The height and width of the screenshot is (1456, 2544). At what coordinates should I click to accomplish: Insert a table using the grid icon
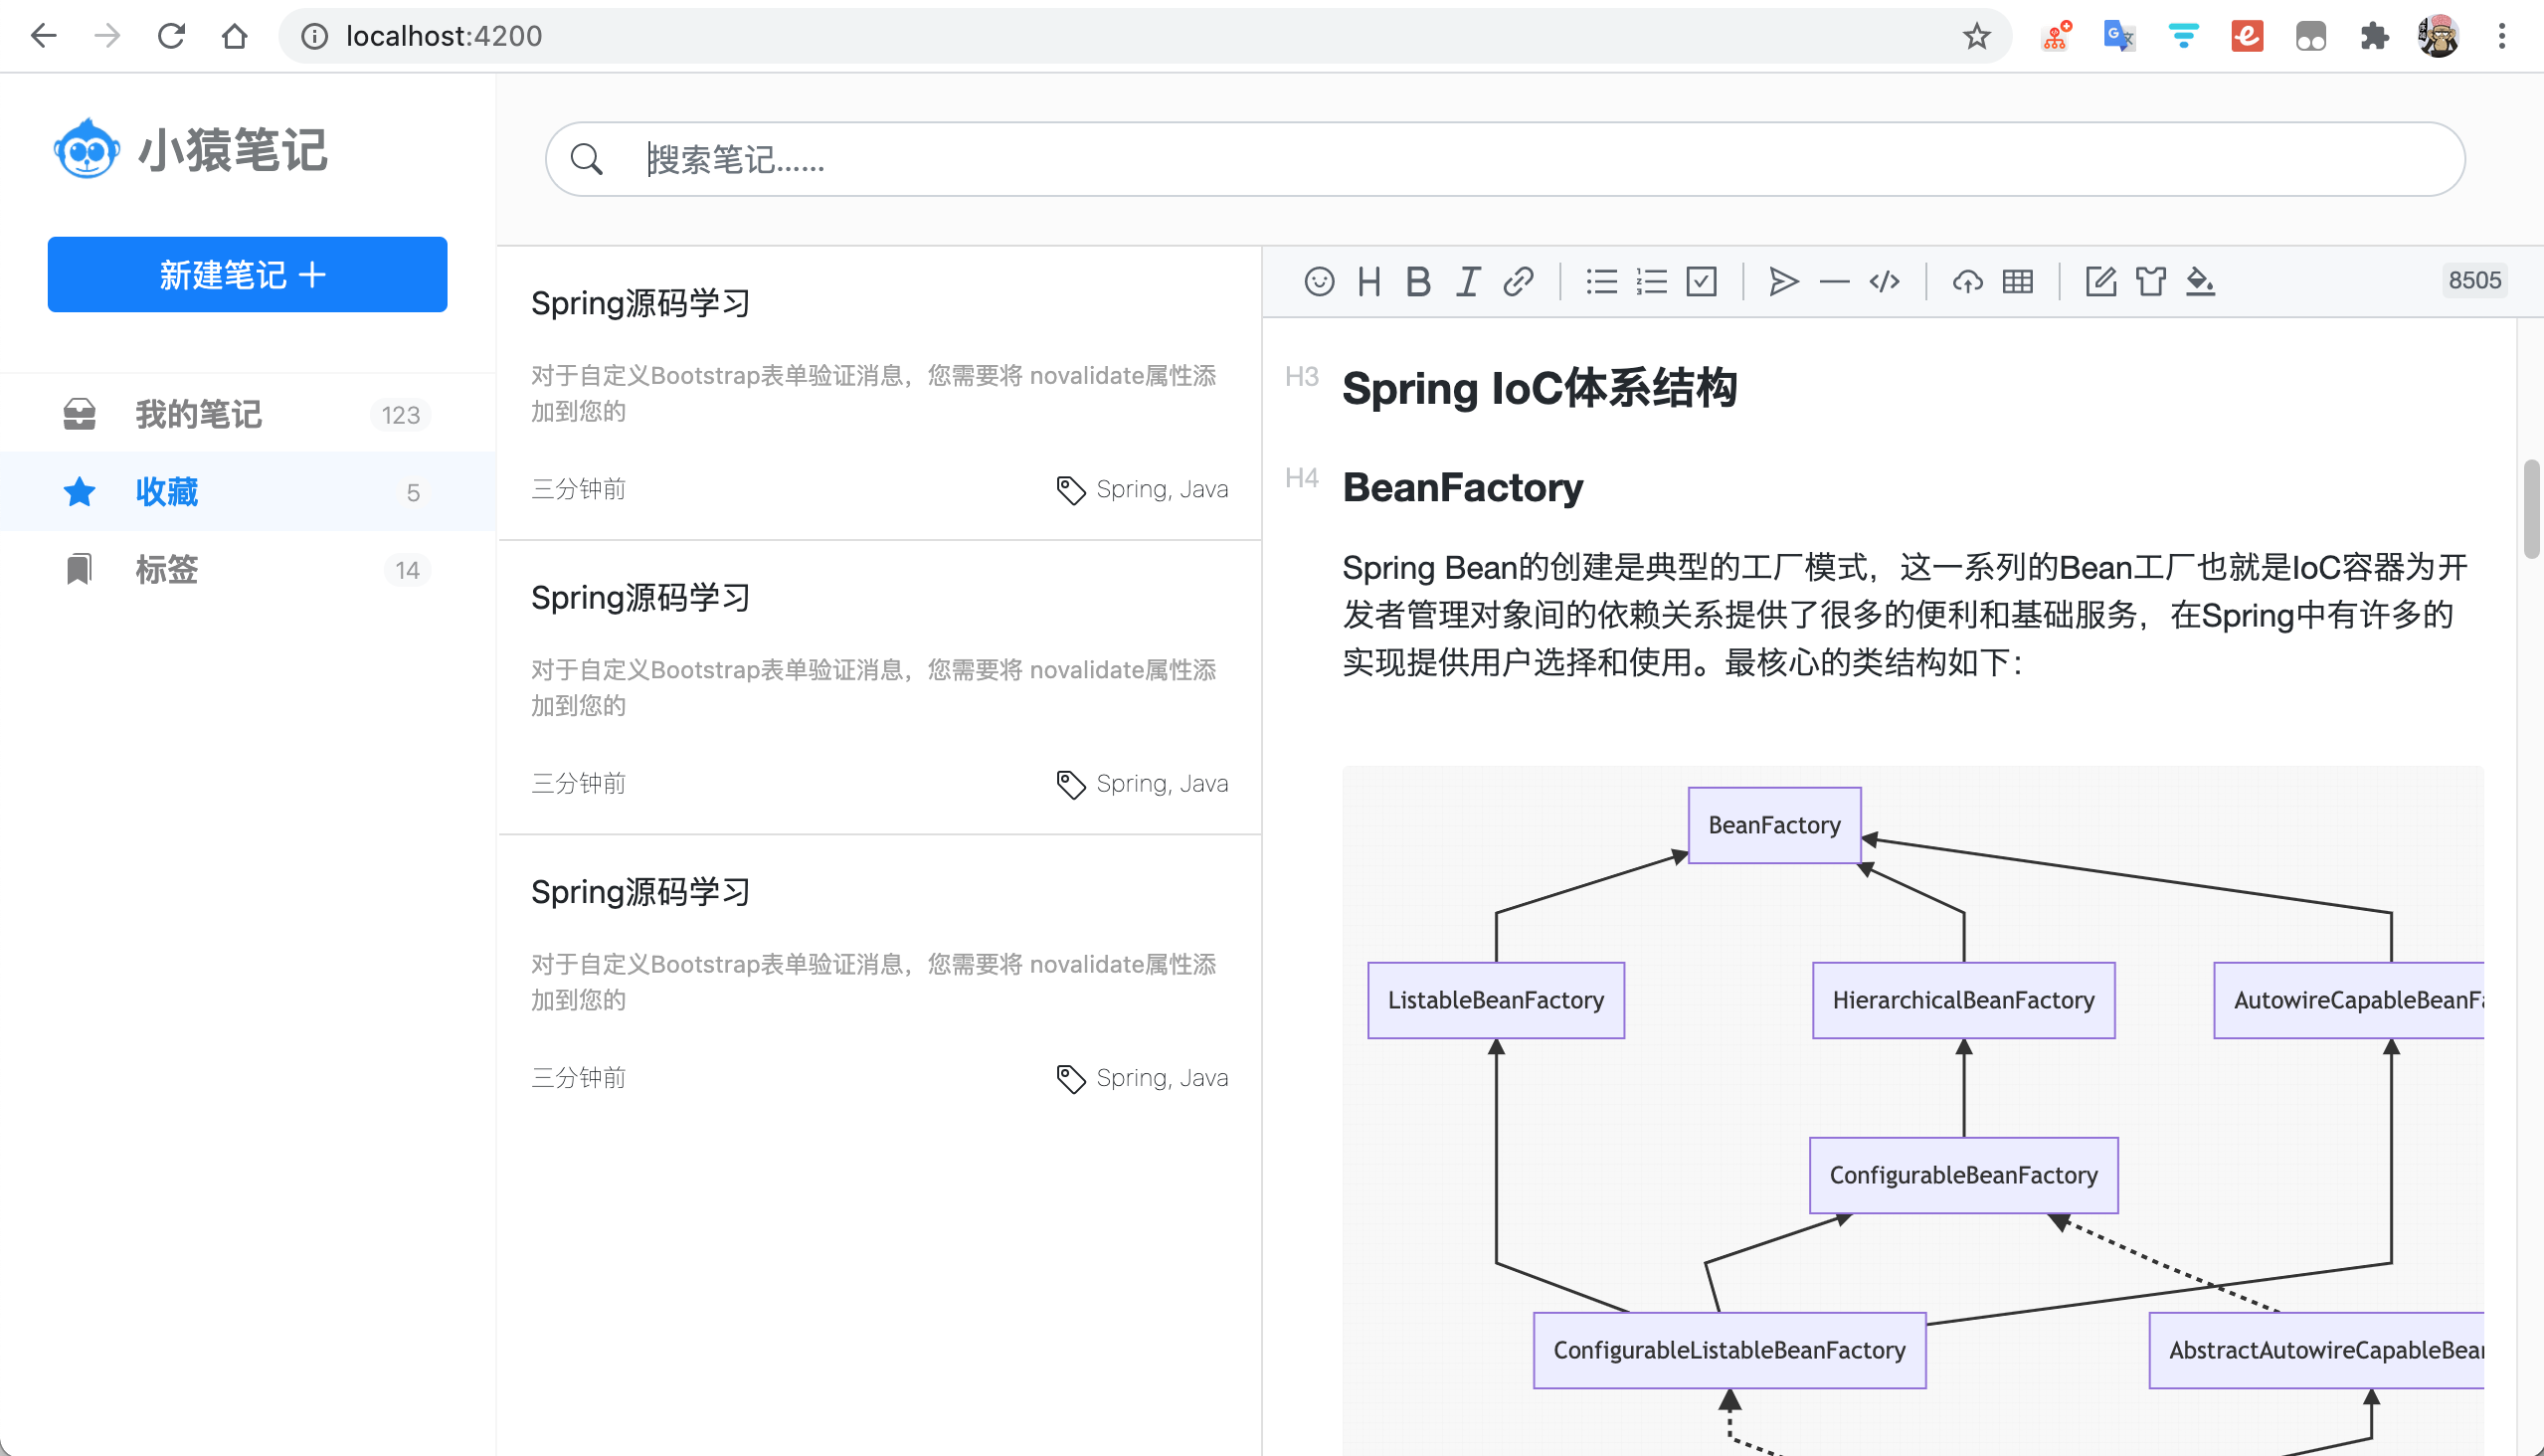click(2017, 281)
